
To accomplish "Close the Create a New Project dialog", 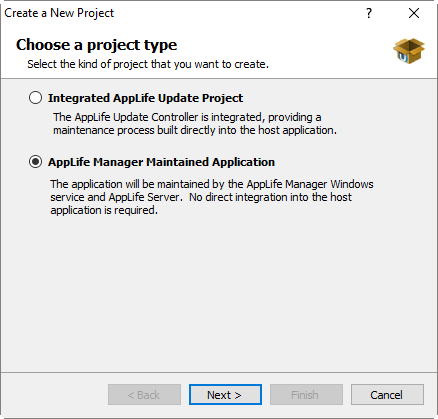I will [x=414, y=13].
